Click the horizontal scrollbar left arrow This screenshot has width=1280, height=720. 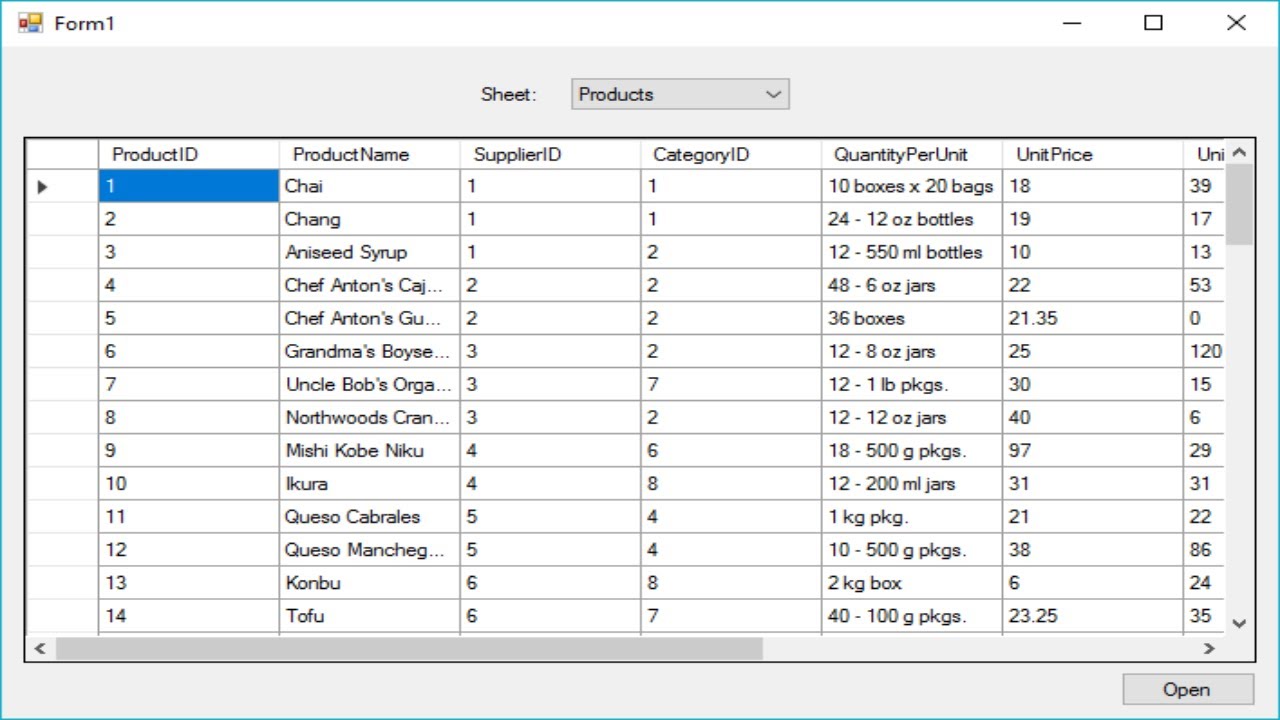(x=40, y=648)
